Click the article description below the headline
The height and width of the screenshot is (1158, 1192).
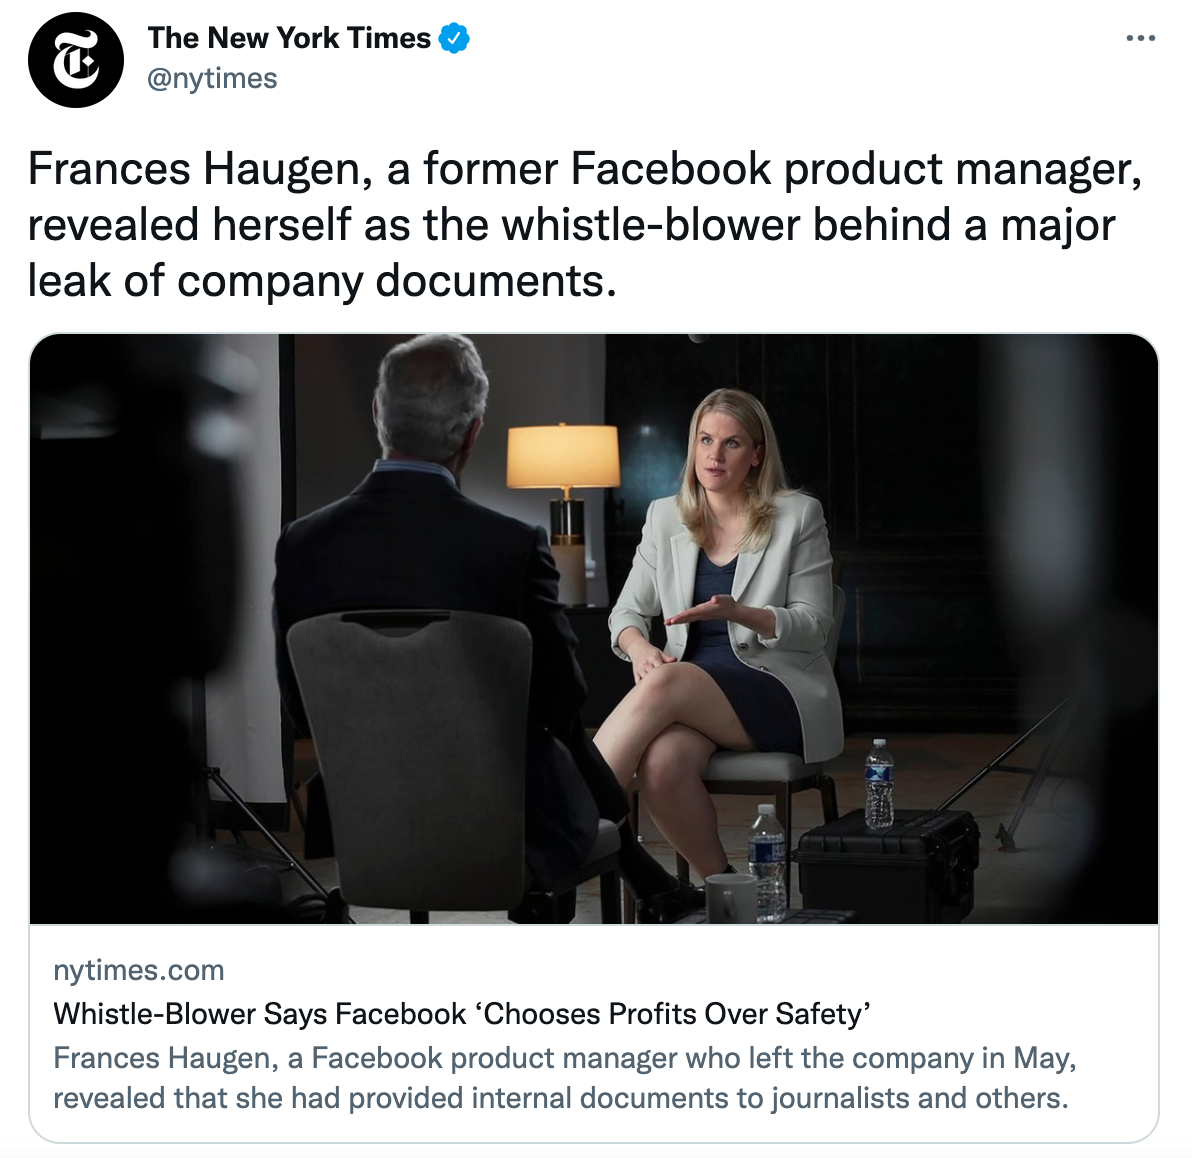point(564,1078)
